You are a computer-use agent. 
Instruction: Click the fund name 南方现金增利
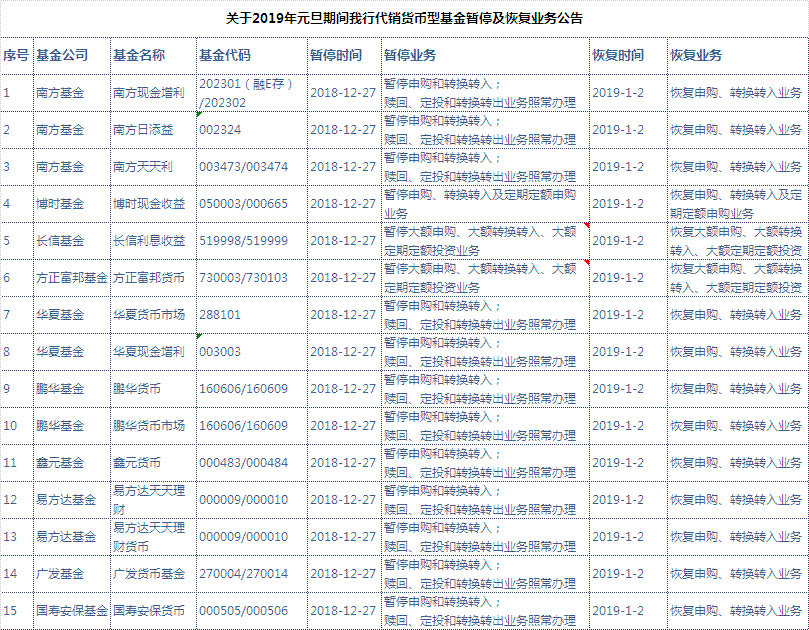(149, 92)
